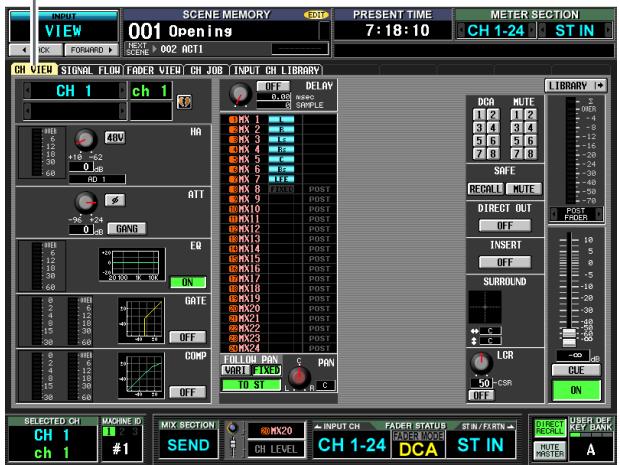Open the channel icon selector next to ch 1
Screen dimensions: 620x465
coord(184,102)
